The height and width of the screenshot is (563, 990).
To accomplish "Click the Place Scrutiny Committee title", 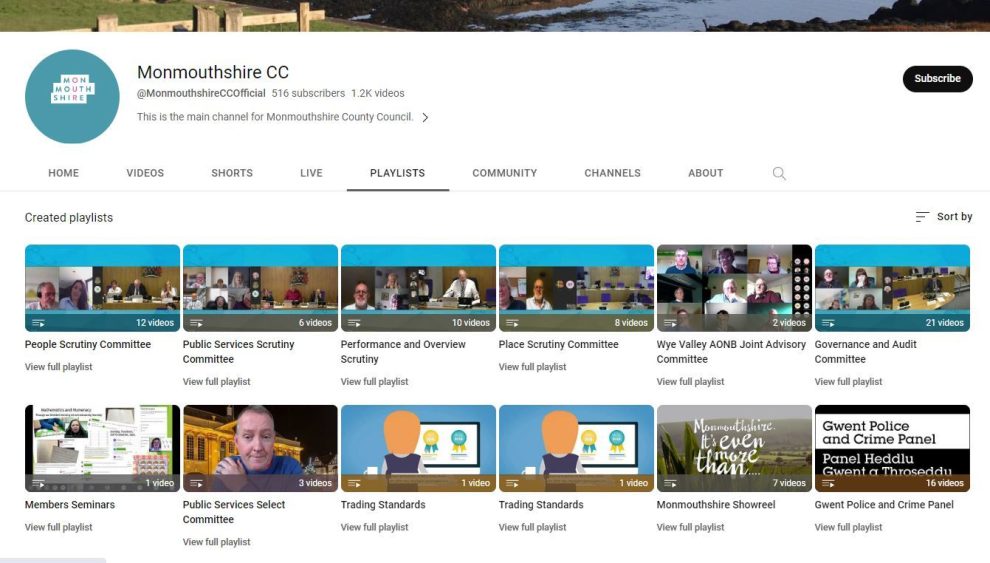I will pyautogui.click(x=558, y=345).
